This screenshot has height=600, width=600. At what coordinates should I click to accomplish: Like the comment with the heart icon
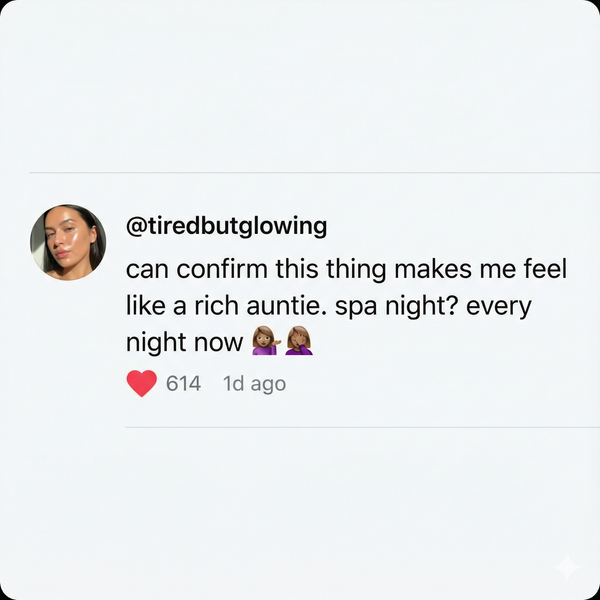click(x=144, y=383)
